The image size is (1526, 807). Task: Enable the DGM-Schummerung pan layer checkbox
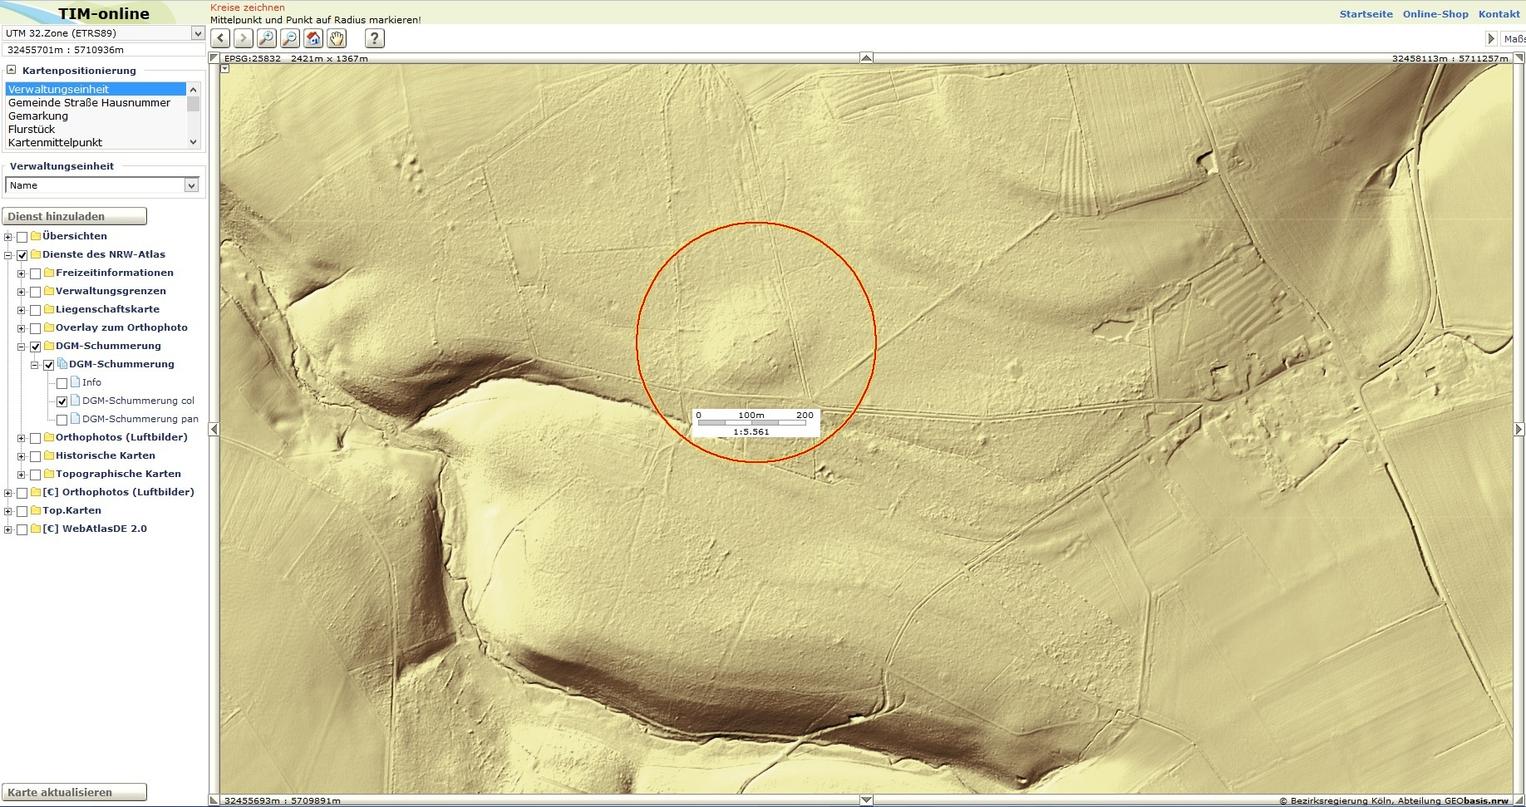62,419
